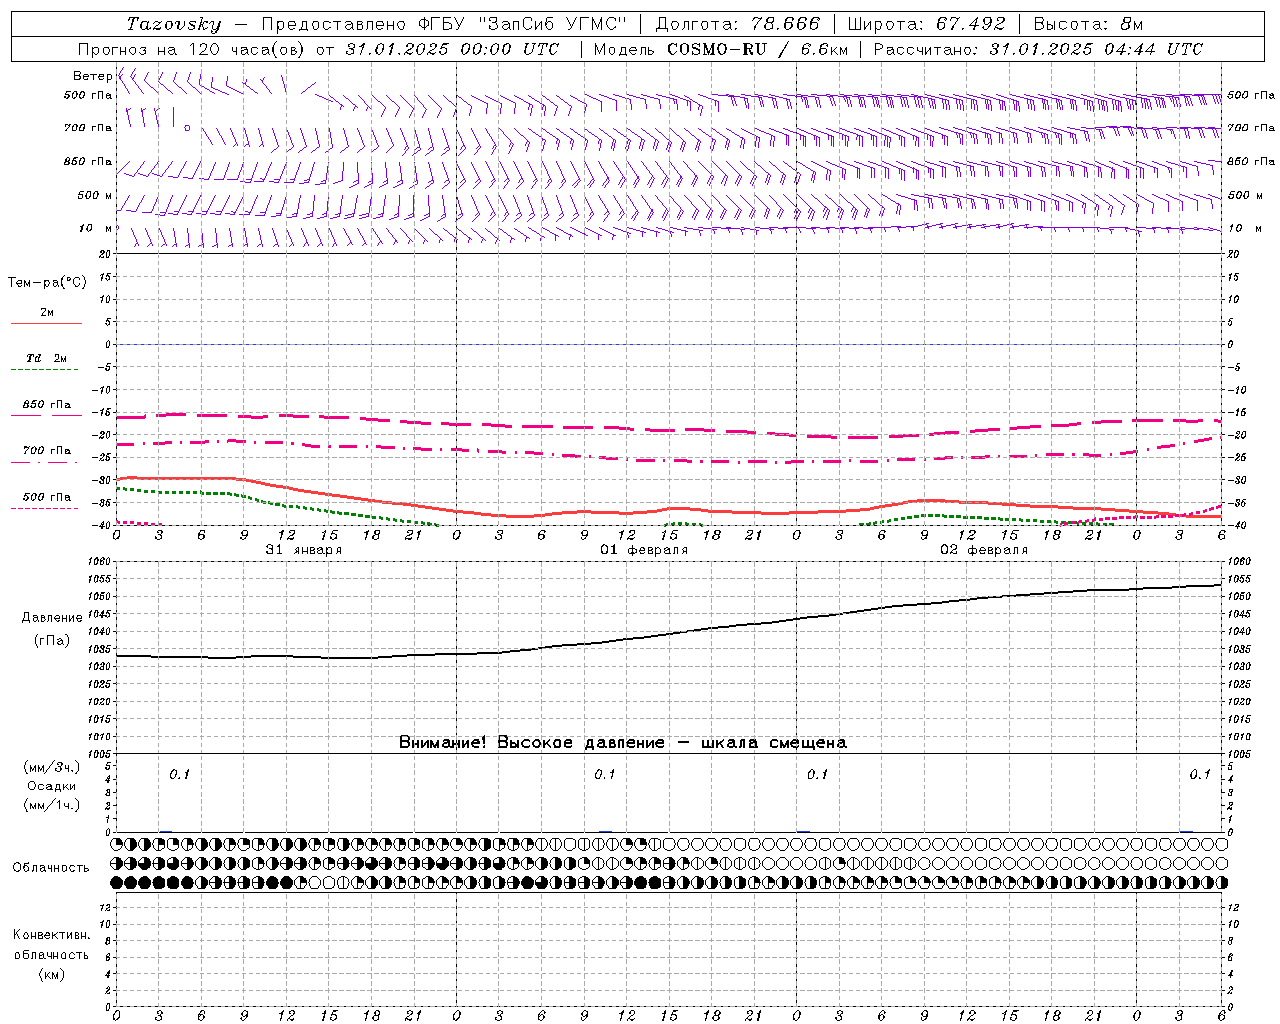This screenshot has width=1280, height=1024.
Task: Click the "Широта: 67.492" latitude value
Action: [926, 24]
